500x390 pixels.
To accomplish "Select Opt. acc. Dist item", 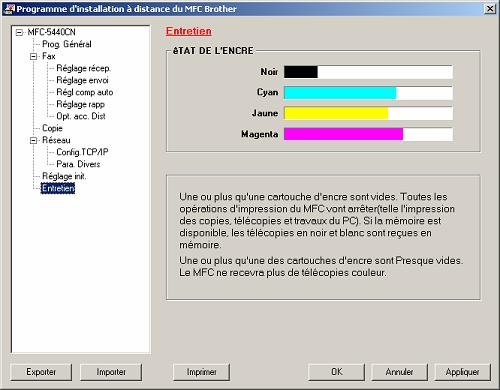I will pyautogui.click(x=81, y=116).
